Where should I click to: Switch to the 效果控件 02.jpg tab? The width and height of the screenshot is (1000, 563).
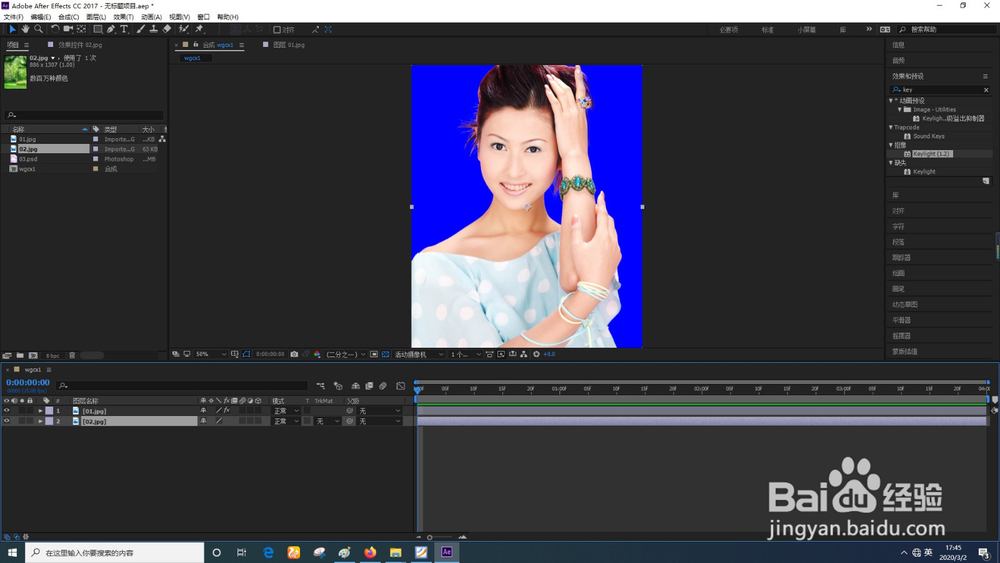point(80,45)
